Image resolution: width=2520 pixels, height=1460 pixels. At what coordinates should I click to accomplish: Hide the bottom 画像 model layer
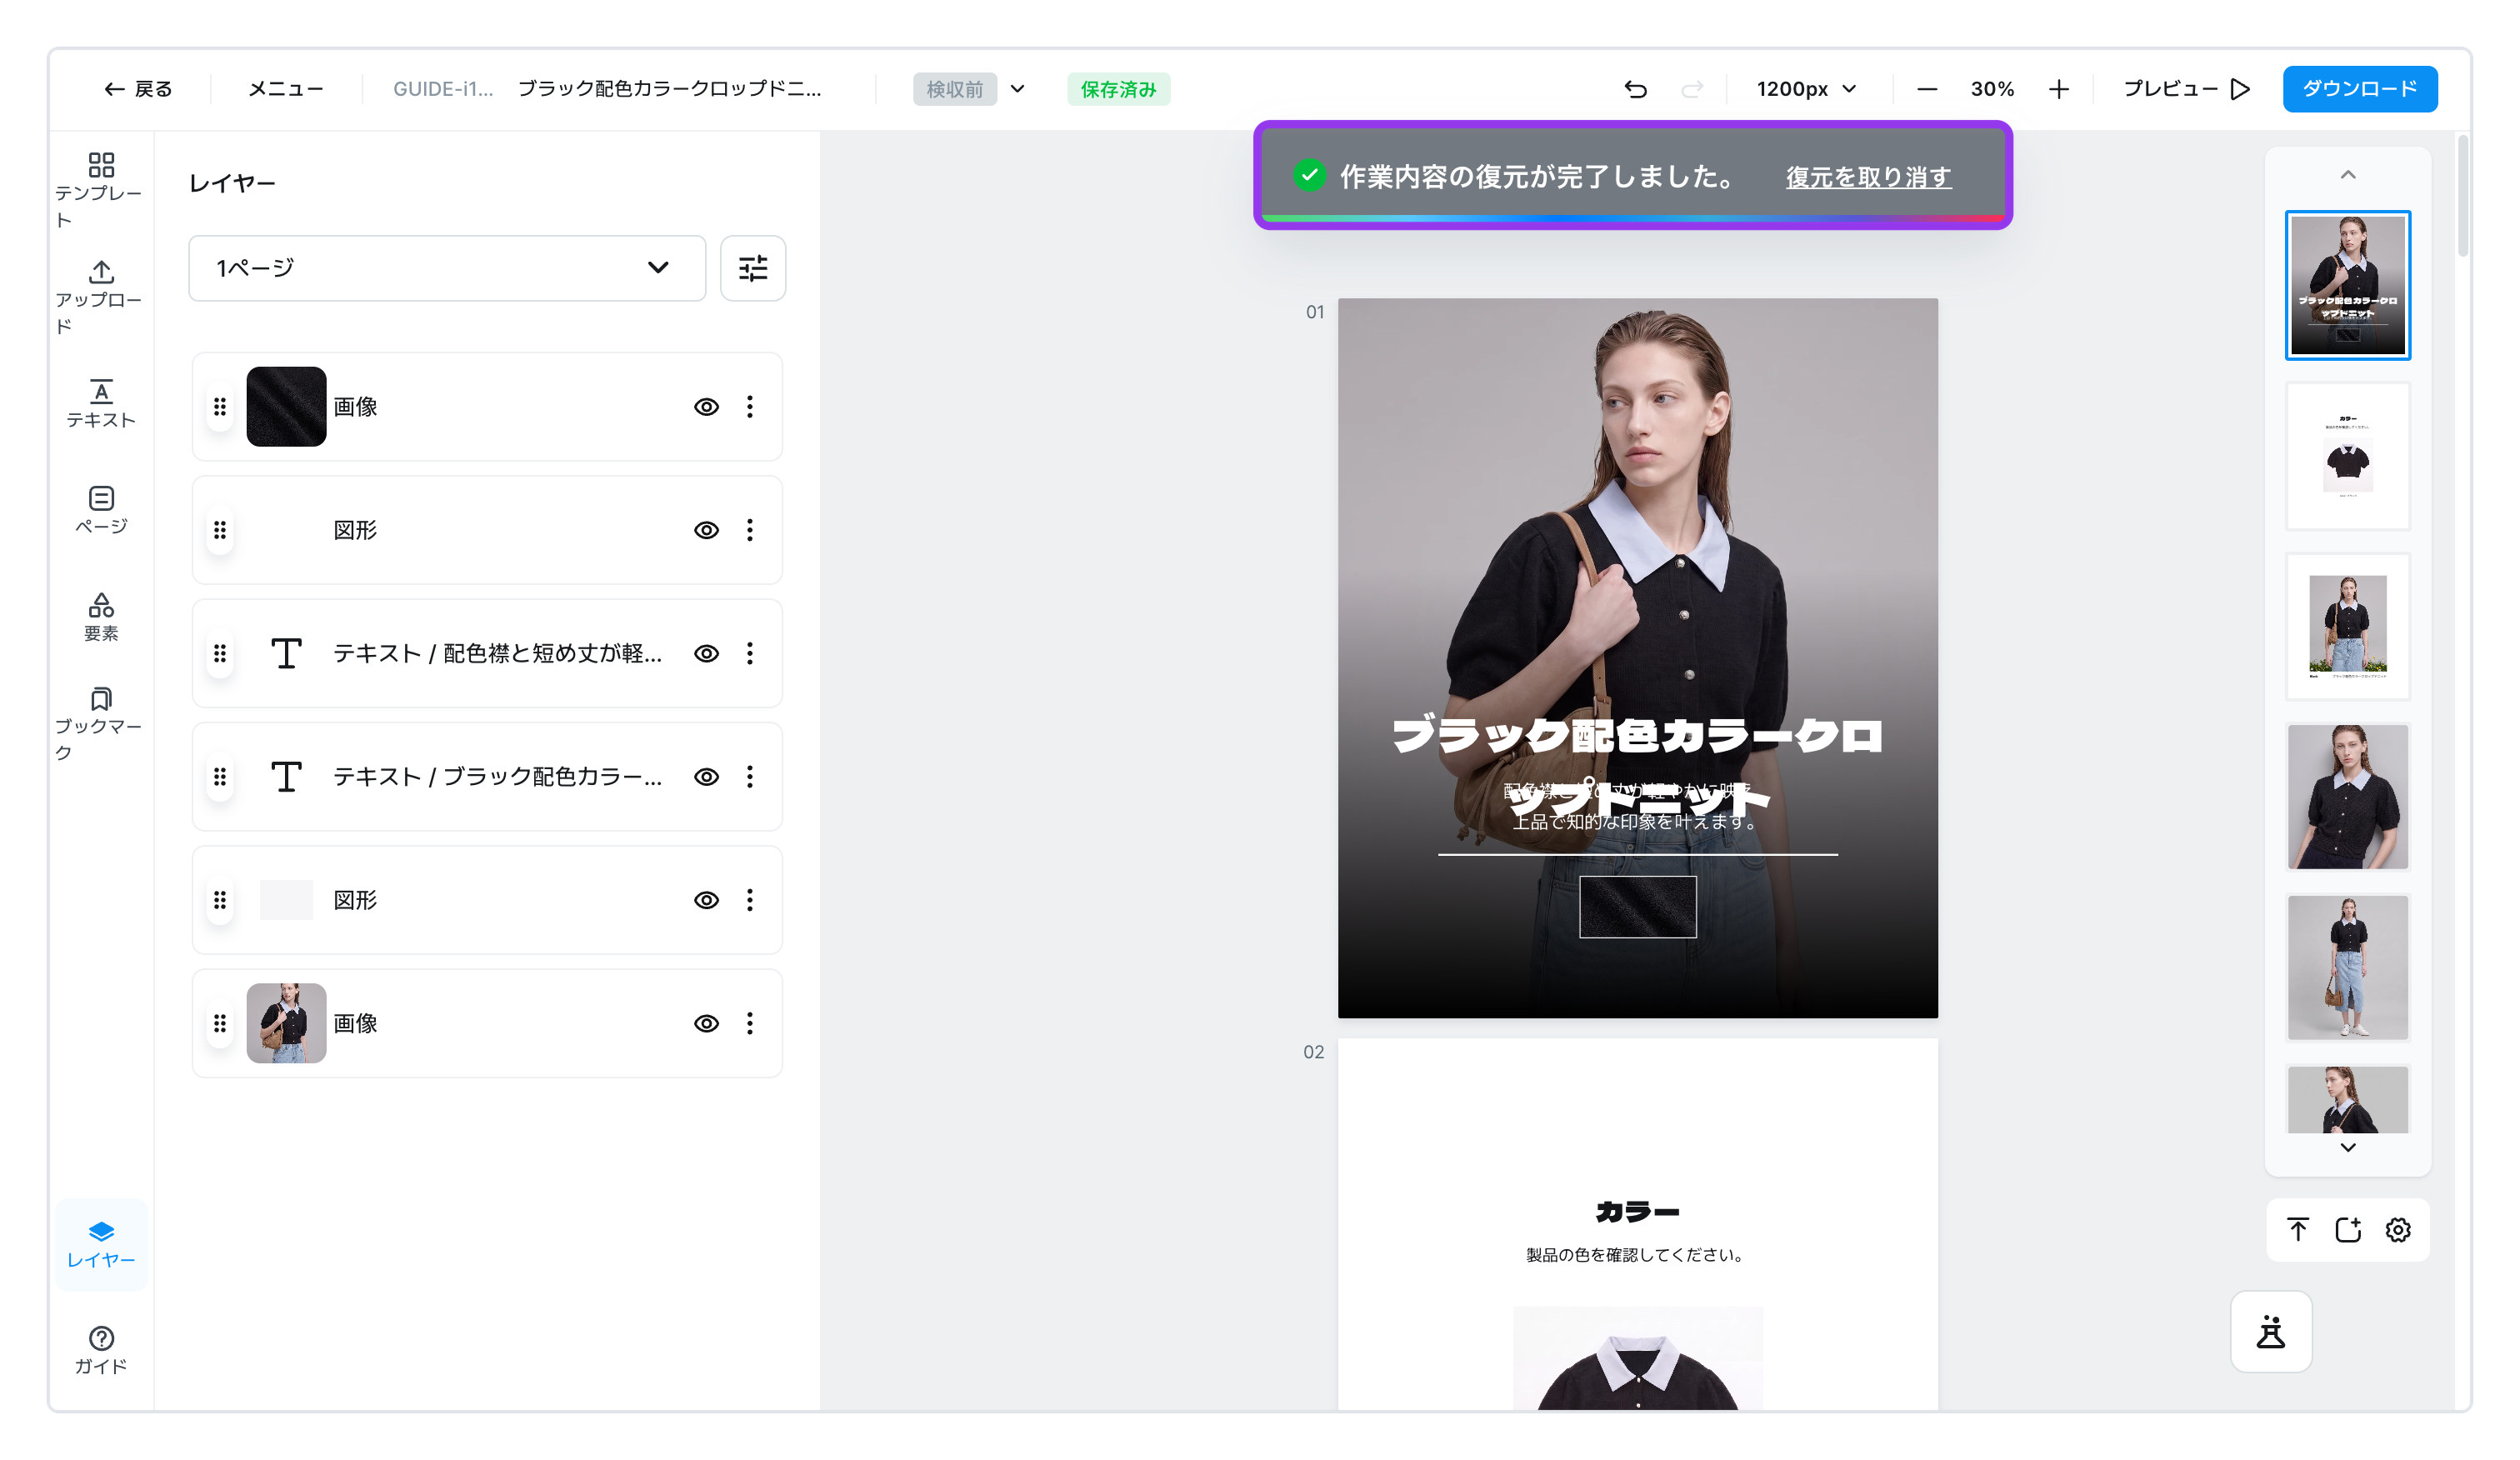coord(706,1023)
